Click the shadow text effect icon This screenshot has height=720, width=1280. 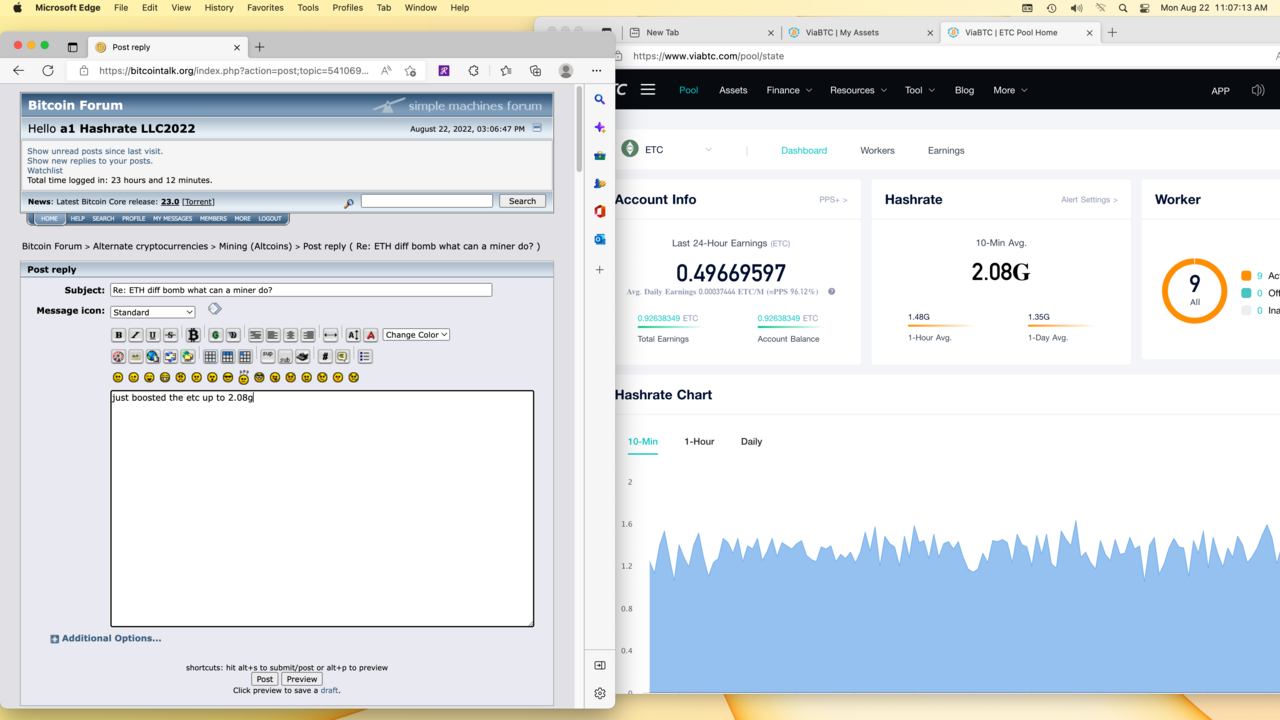pyautogui.click(x=233, y=335)
